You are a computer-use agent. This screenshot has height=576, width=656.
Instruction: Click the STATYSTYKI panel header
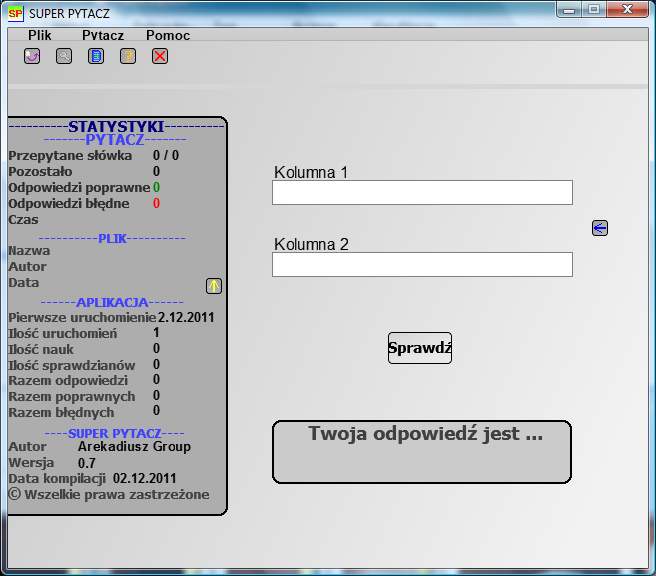[x=116, y=127]
